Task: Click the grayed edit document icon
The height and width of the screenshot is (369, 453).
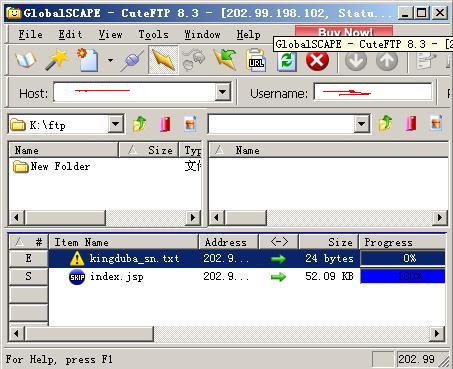Action: [426, 61]
